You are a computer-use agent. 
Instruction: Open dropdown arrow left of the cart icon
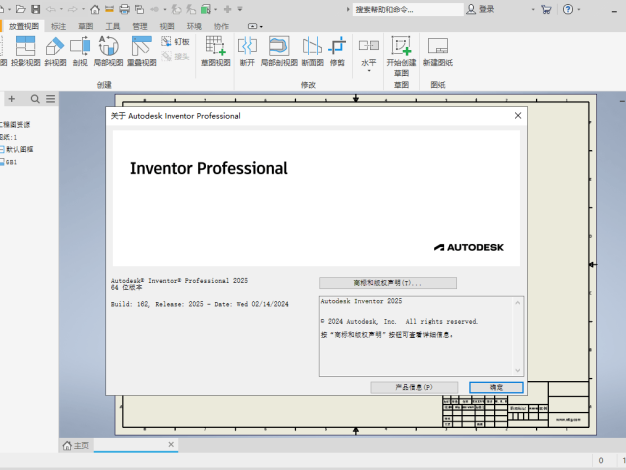533,9
